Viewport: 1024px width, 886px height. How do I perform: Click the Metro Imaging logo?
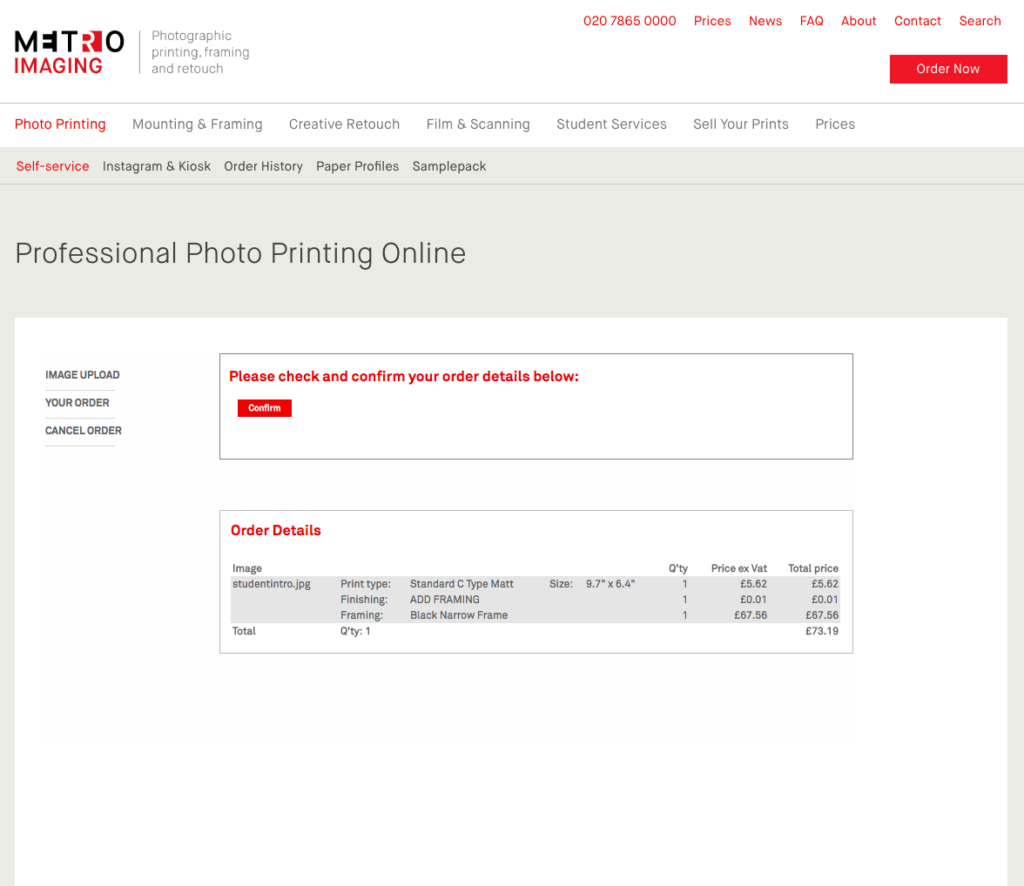70,52
